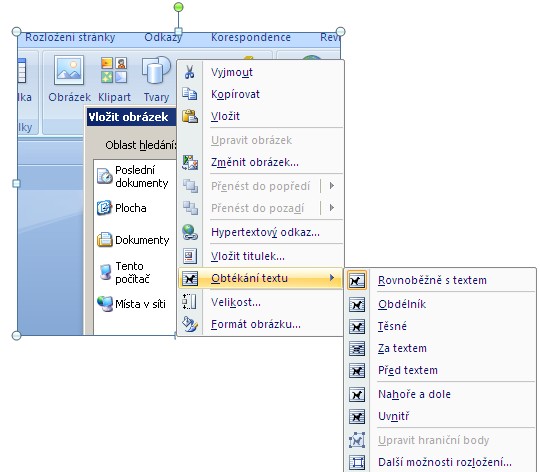Expand the Přenést do pozadí arrow
The width and height of the screenshot is (540, 472).
tap(332, 208)
